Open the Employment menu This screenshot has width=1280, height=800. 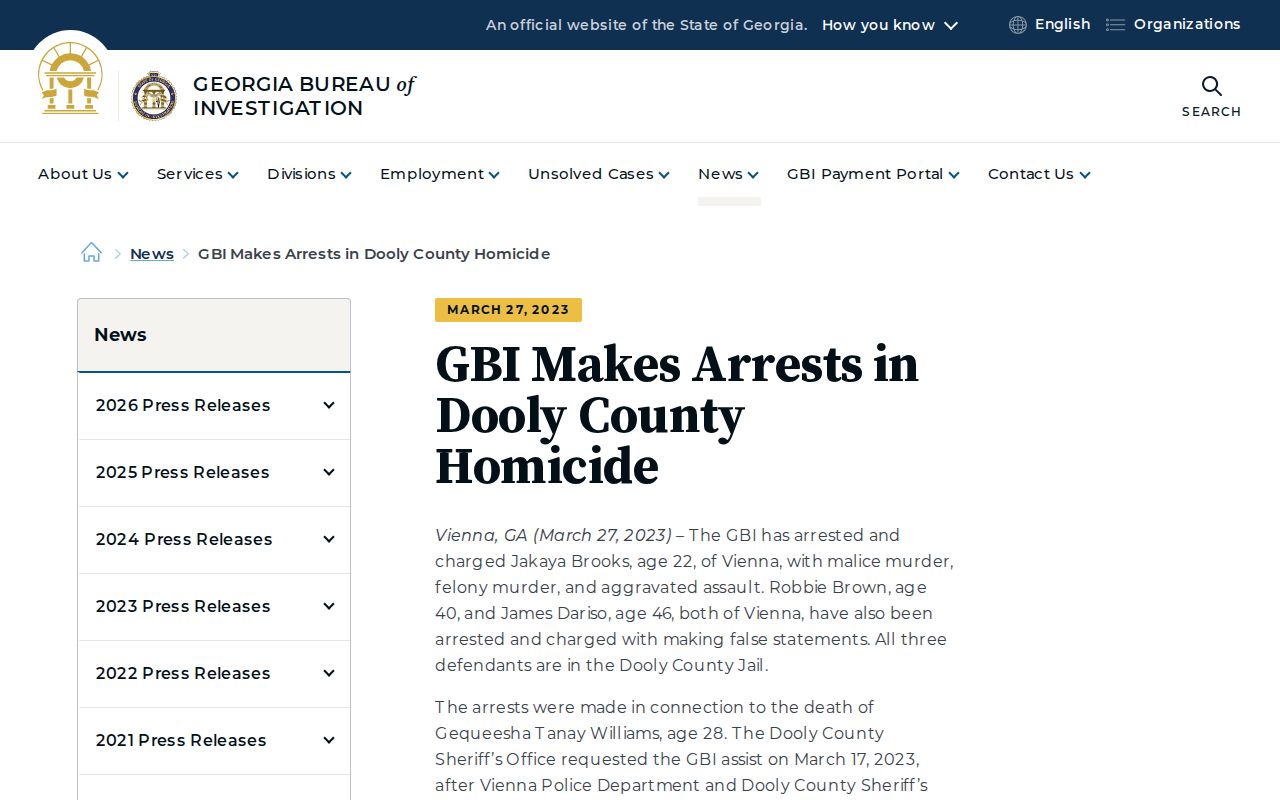pyautogui.click(x=440, y=174)
